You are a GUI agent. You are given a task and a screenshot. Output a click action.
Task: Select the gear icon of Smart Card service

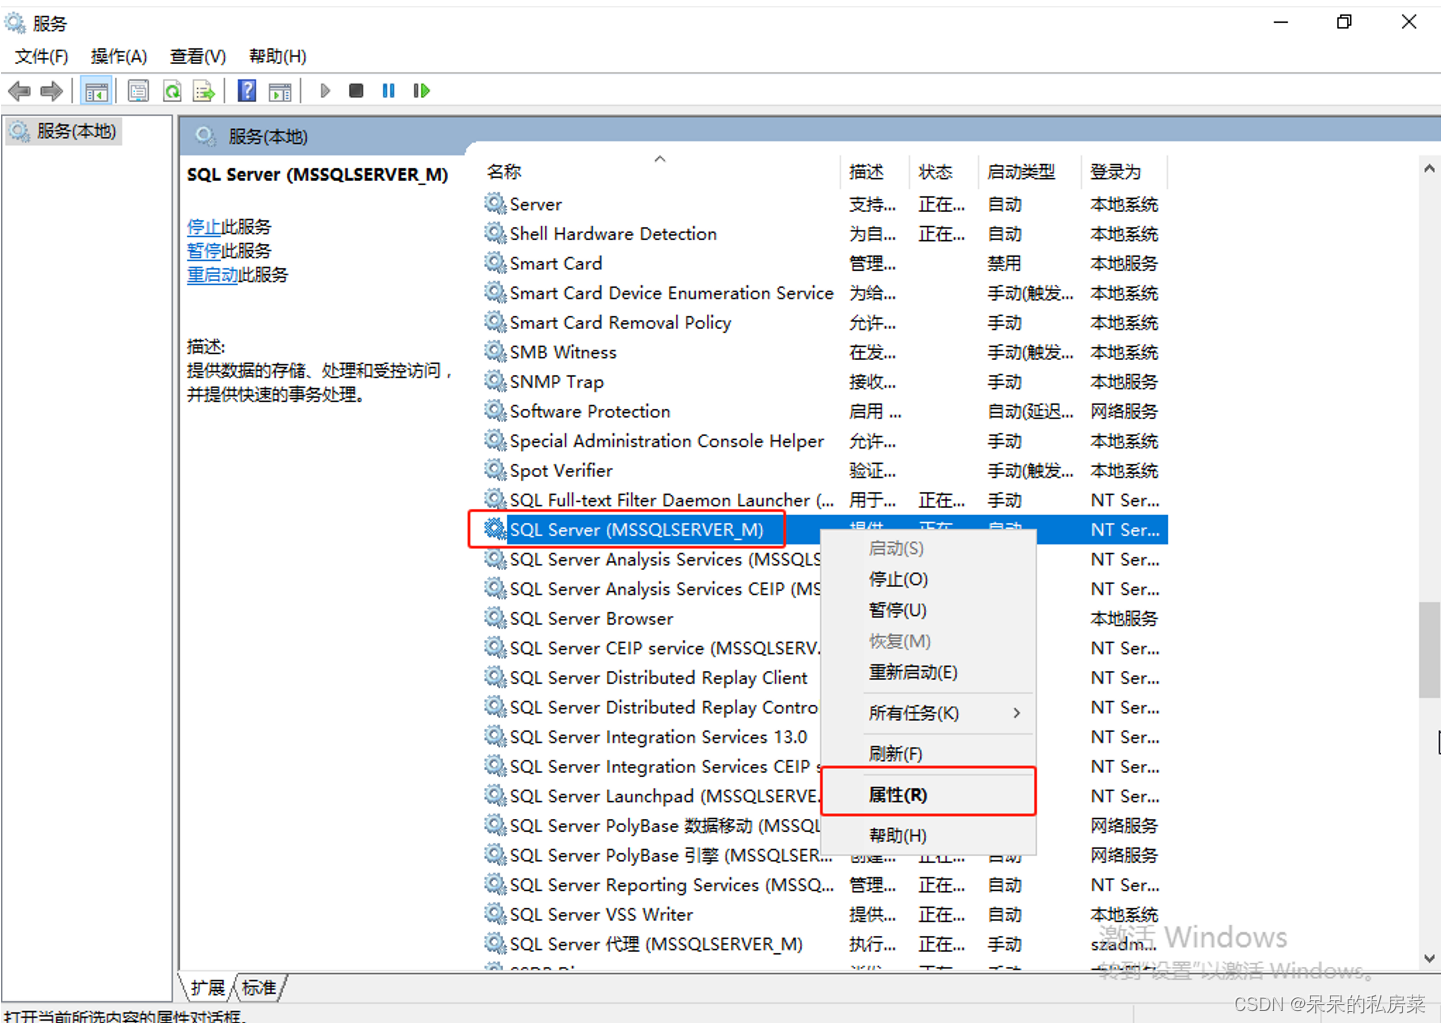(x=495, y=263)
